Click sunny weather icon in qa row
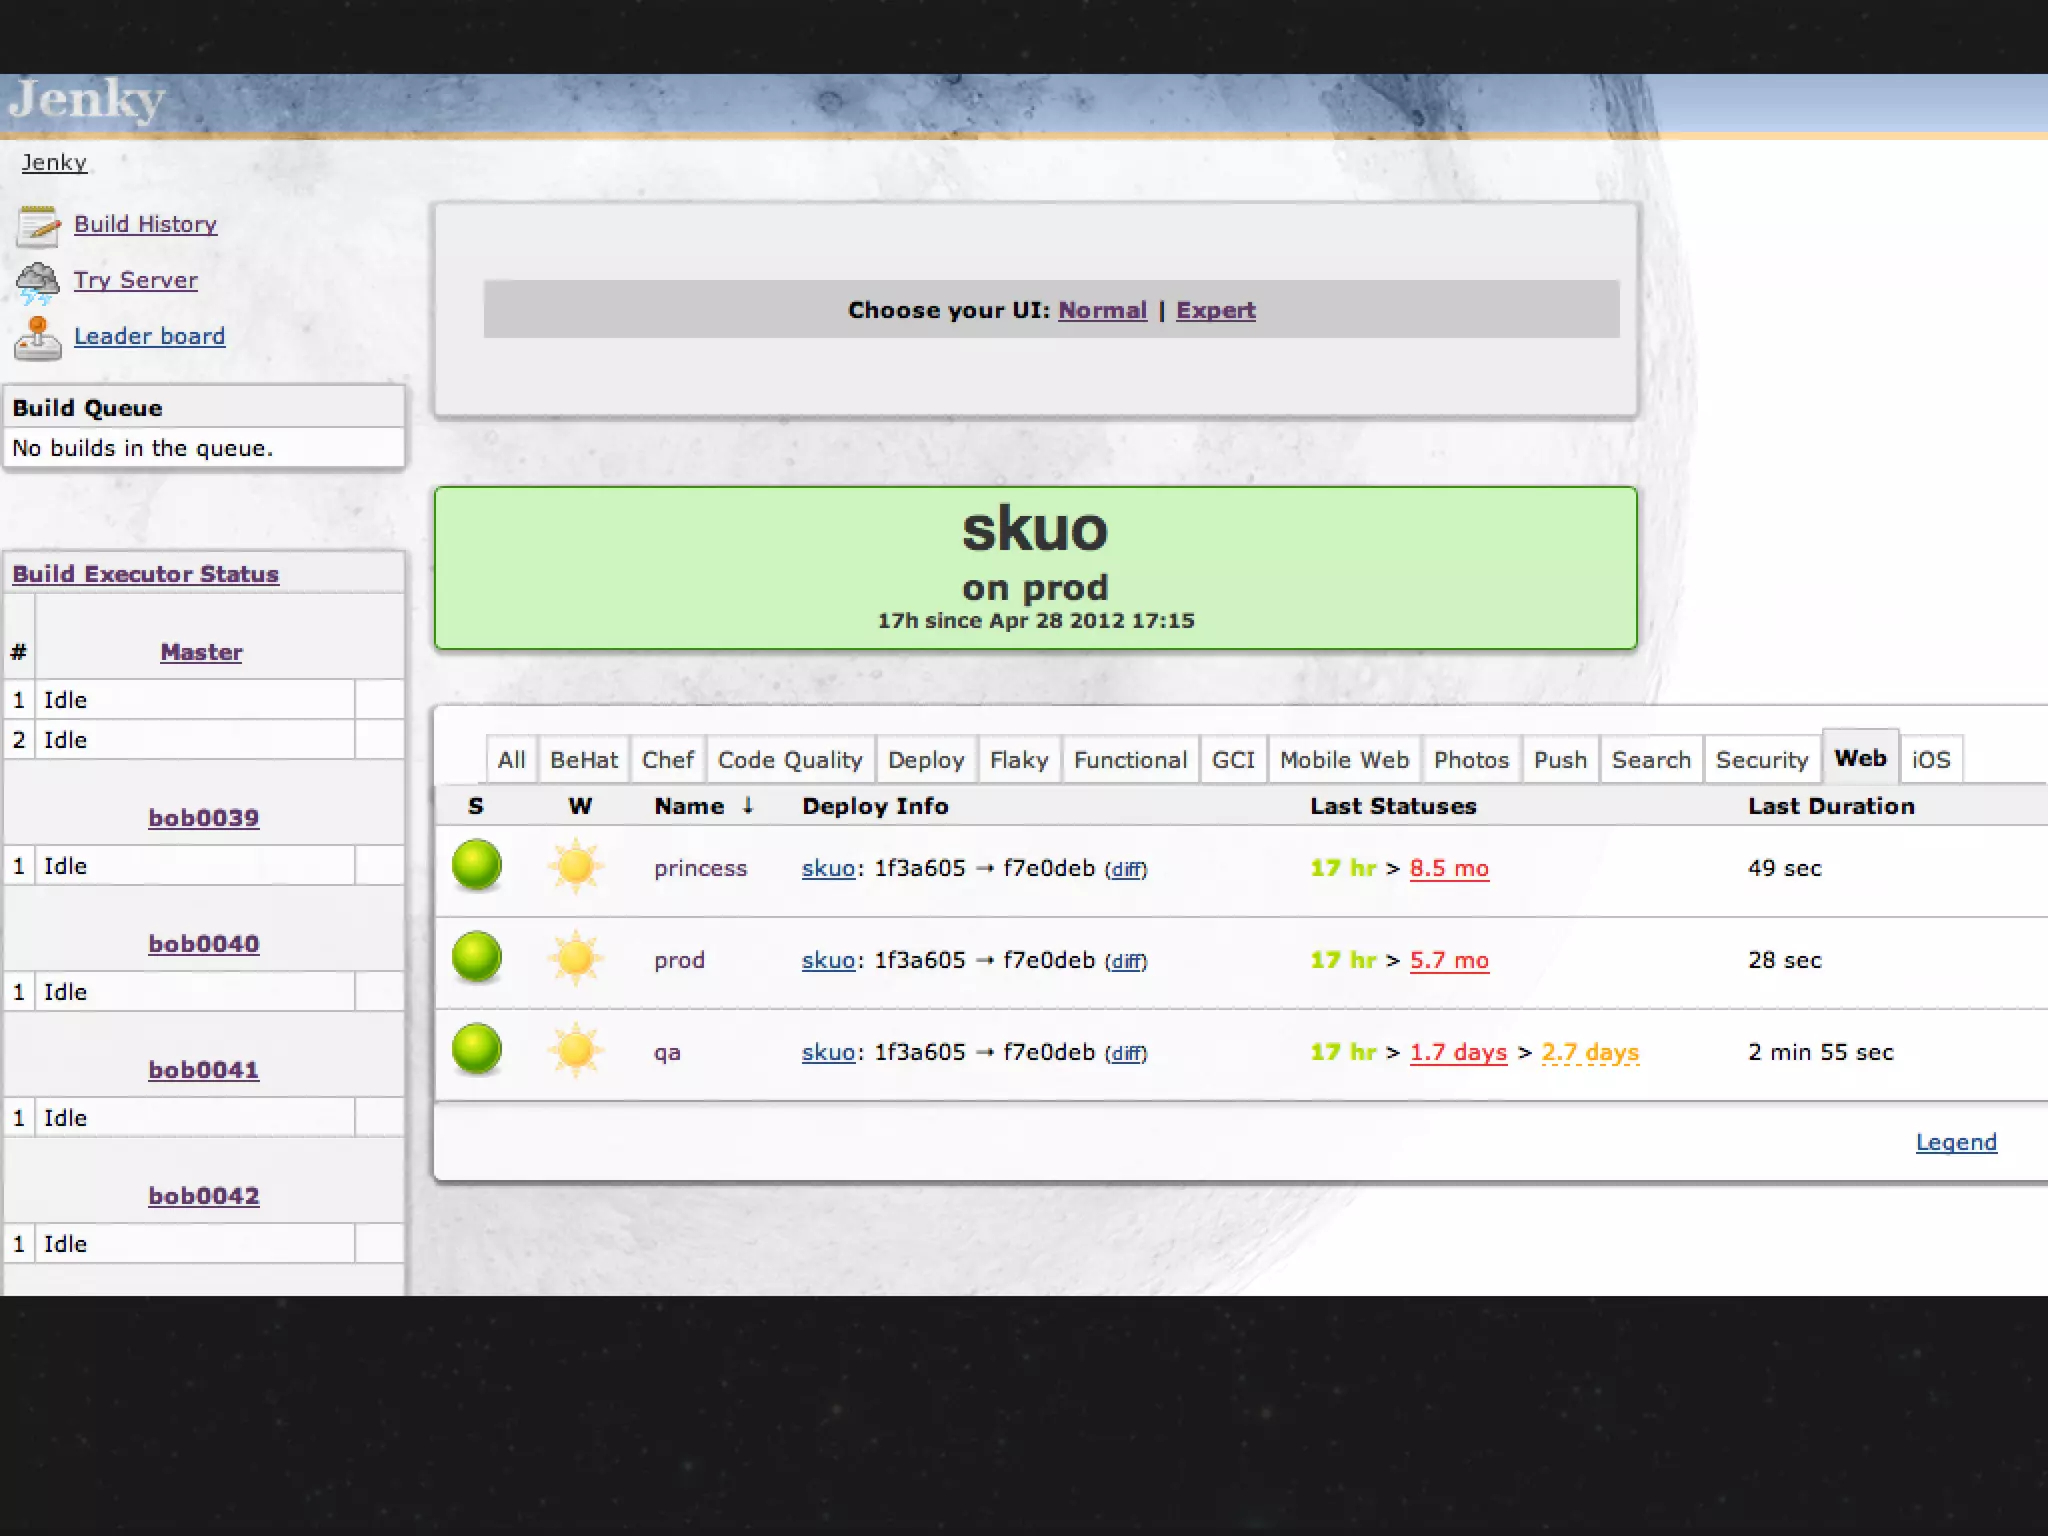The image size is (2048, 1536). coord(576,1050)
